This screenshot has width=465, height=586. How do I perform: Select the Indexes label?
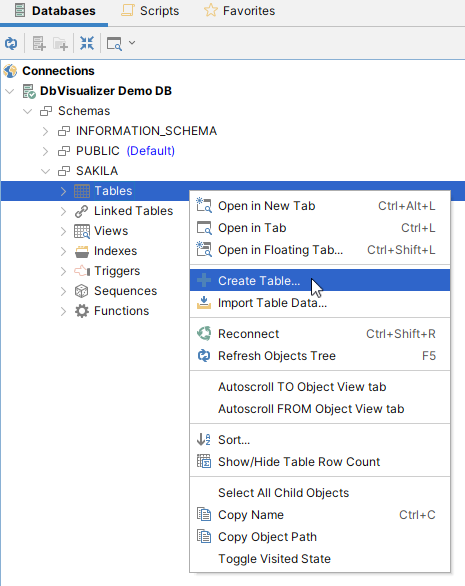[x=116, y=251]
